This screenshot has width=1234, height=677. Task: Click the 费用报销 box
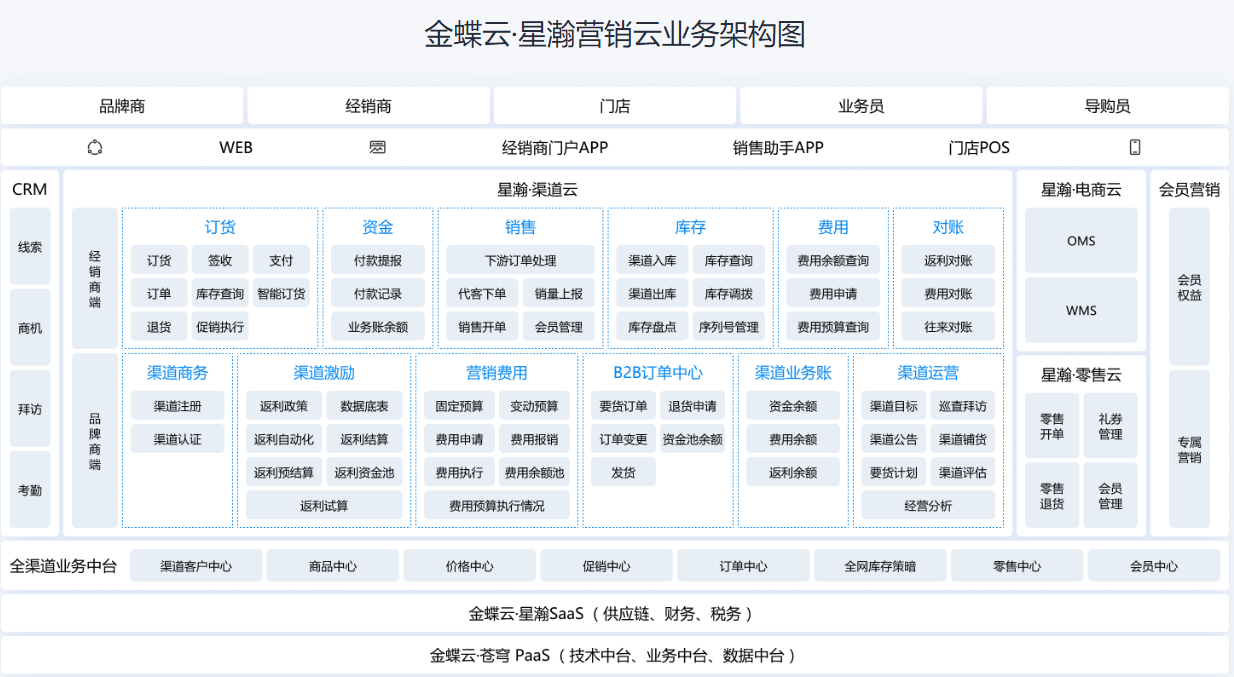click(534, 439)
